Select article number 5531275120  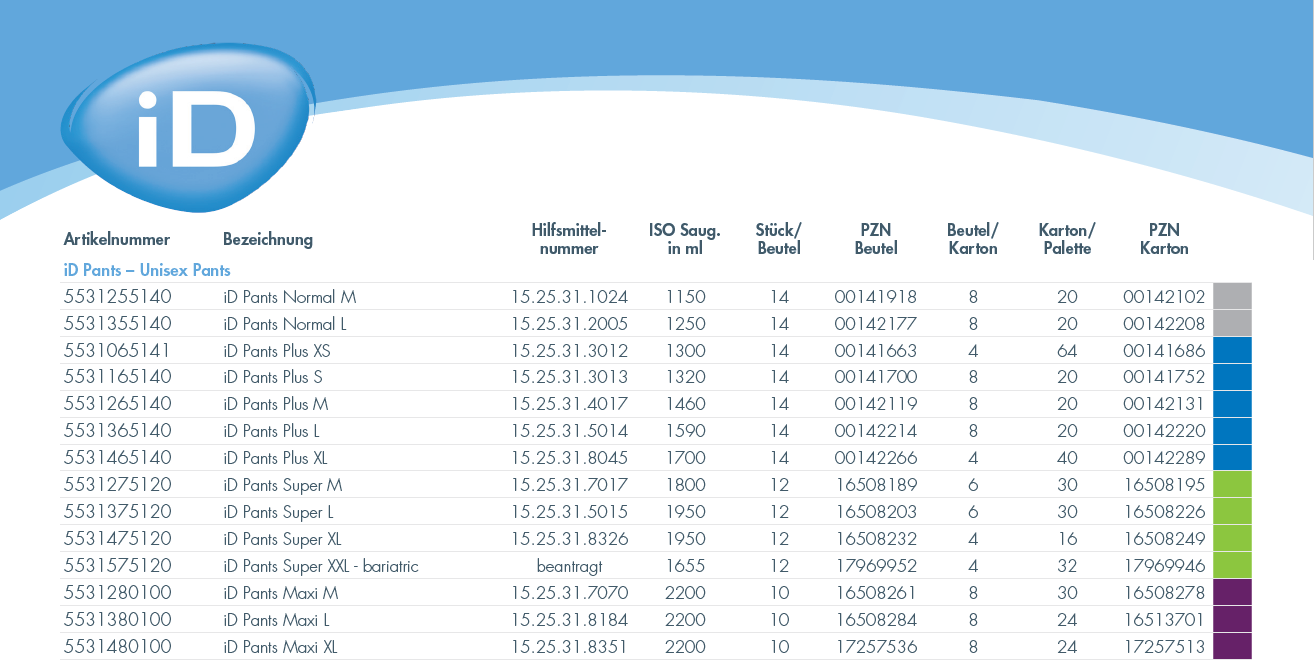118,485
